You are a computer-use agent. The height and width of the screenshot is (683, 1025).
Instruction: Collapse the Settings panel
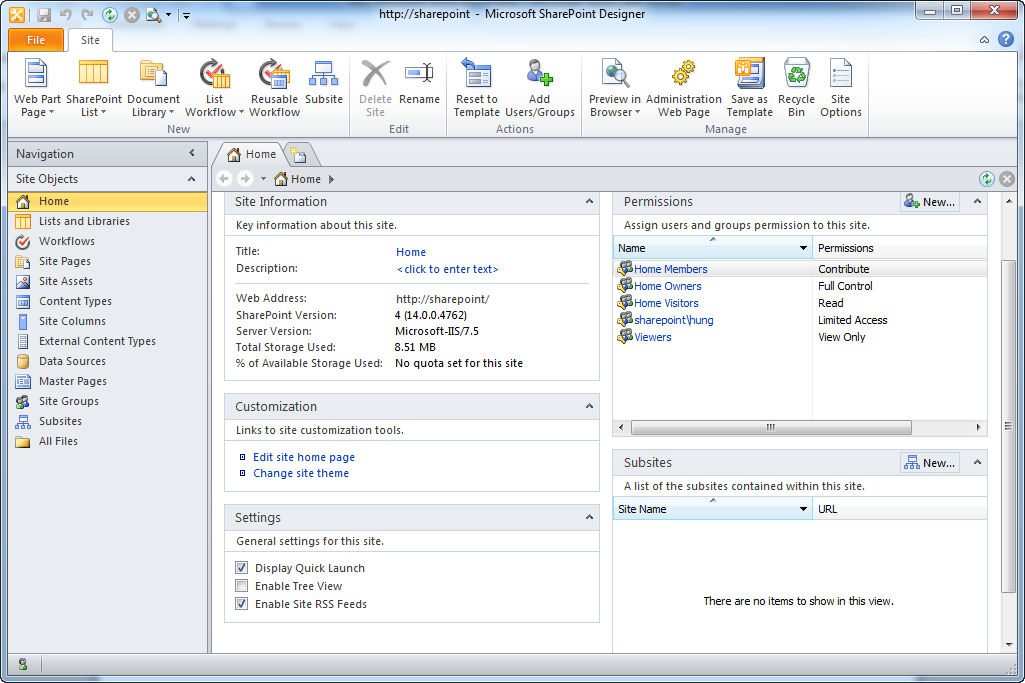click(x=589, y=517)
